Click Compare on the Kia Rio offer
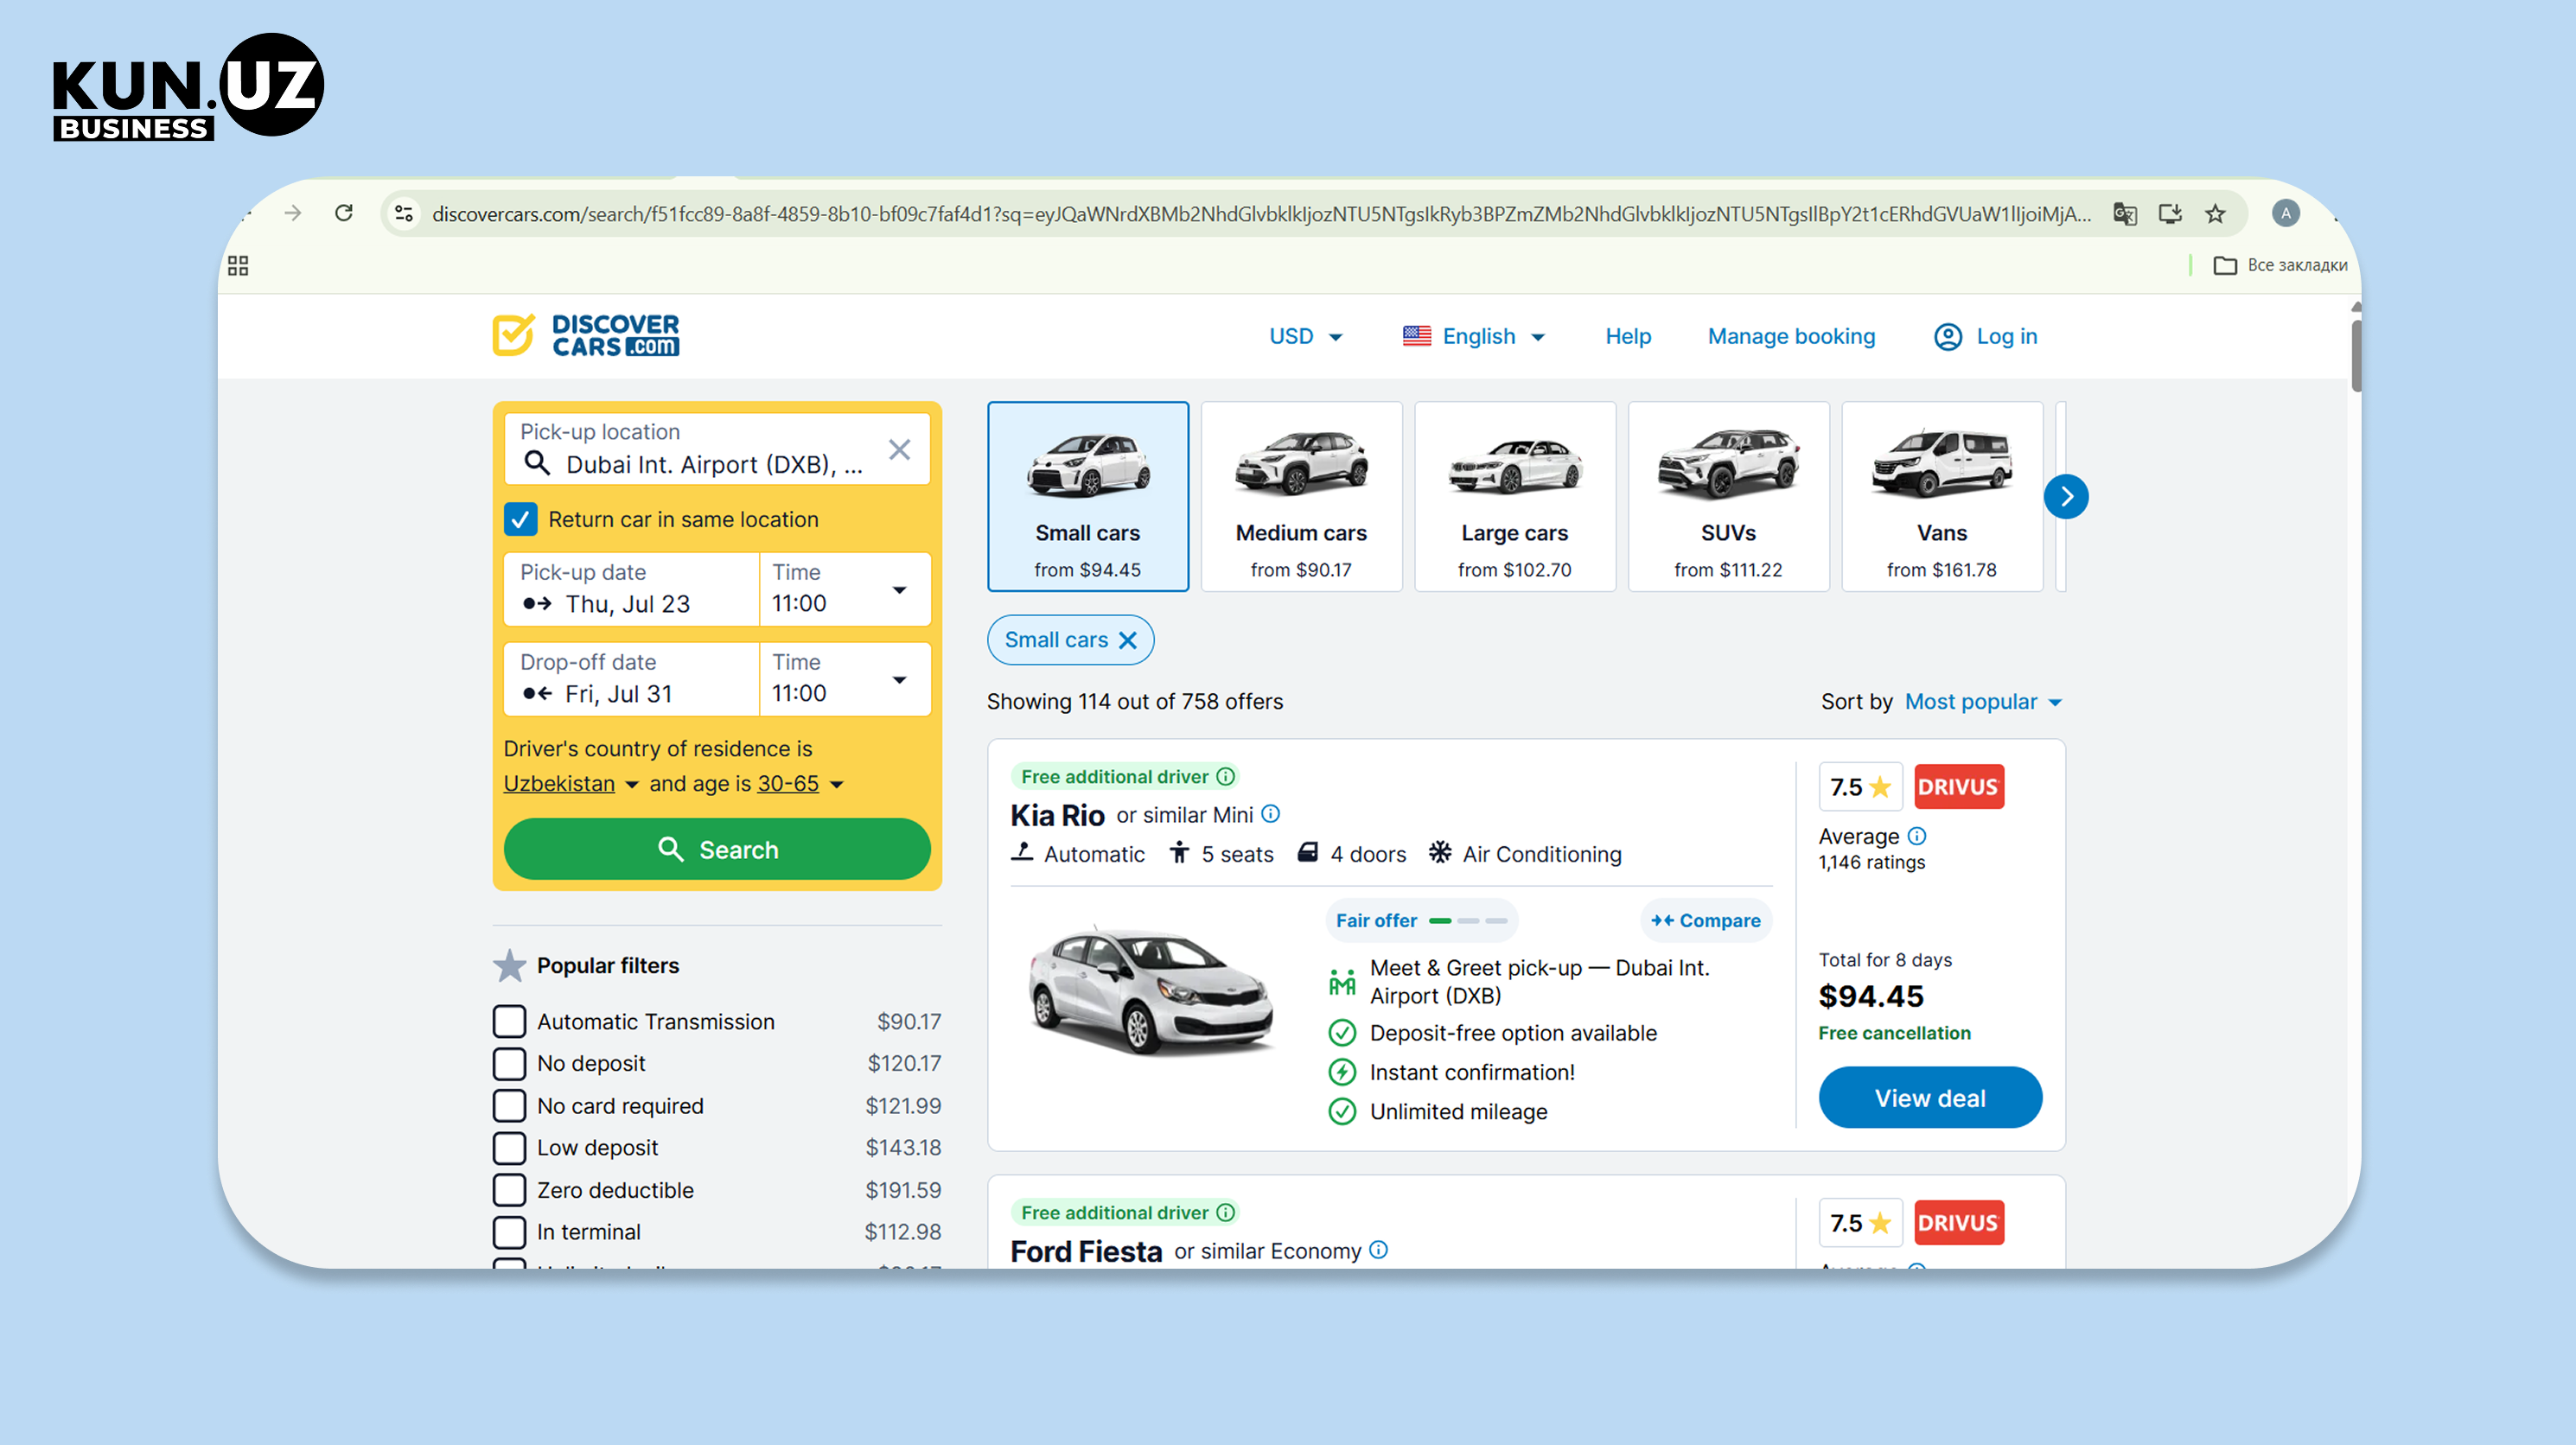Viewport: 2576px width, 1445px height. pyautogui.click(x=1706, y=921)
